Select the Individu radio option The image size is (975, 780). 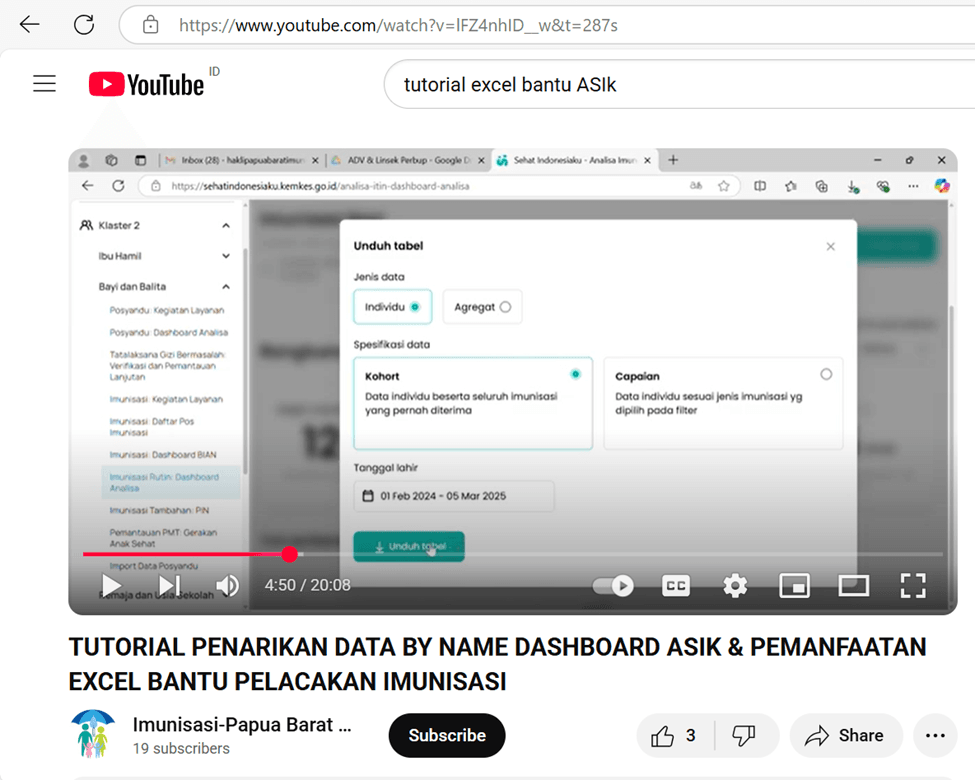coord(392,307)
